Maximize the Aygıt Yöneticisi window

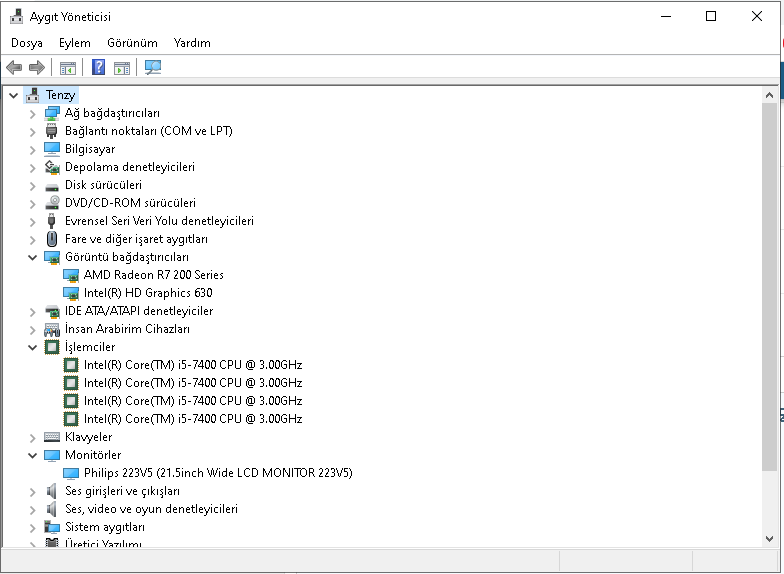(x=710, y=16)
